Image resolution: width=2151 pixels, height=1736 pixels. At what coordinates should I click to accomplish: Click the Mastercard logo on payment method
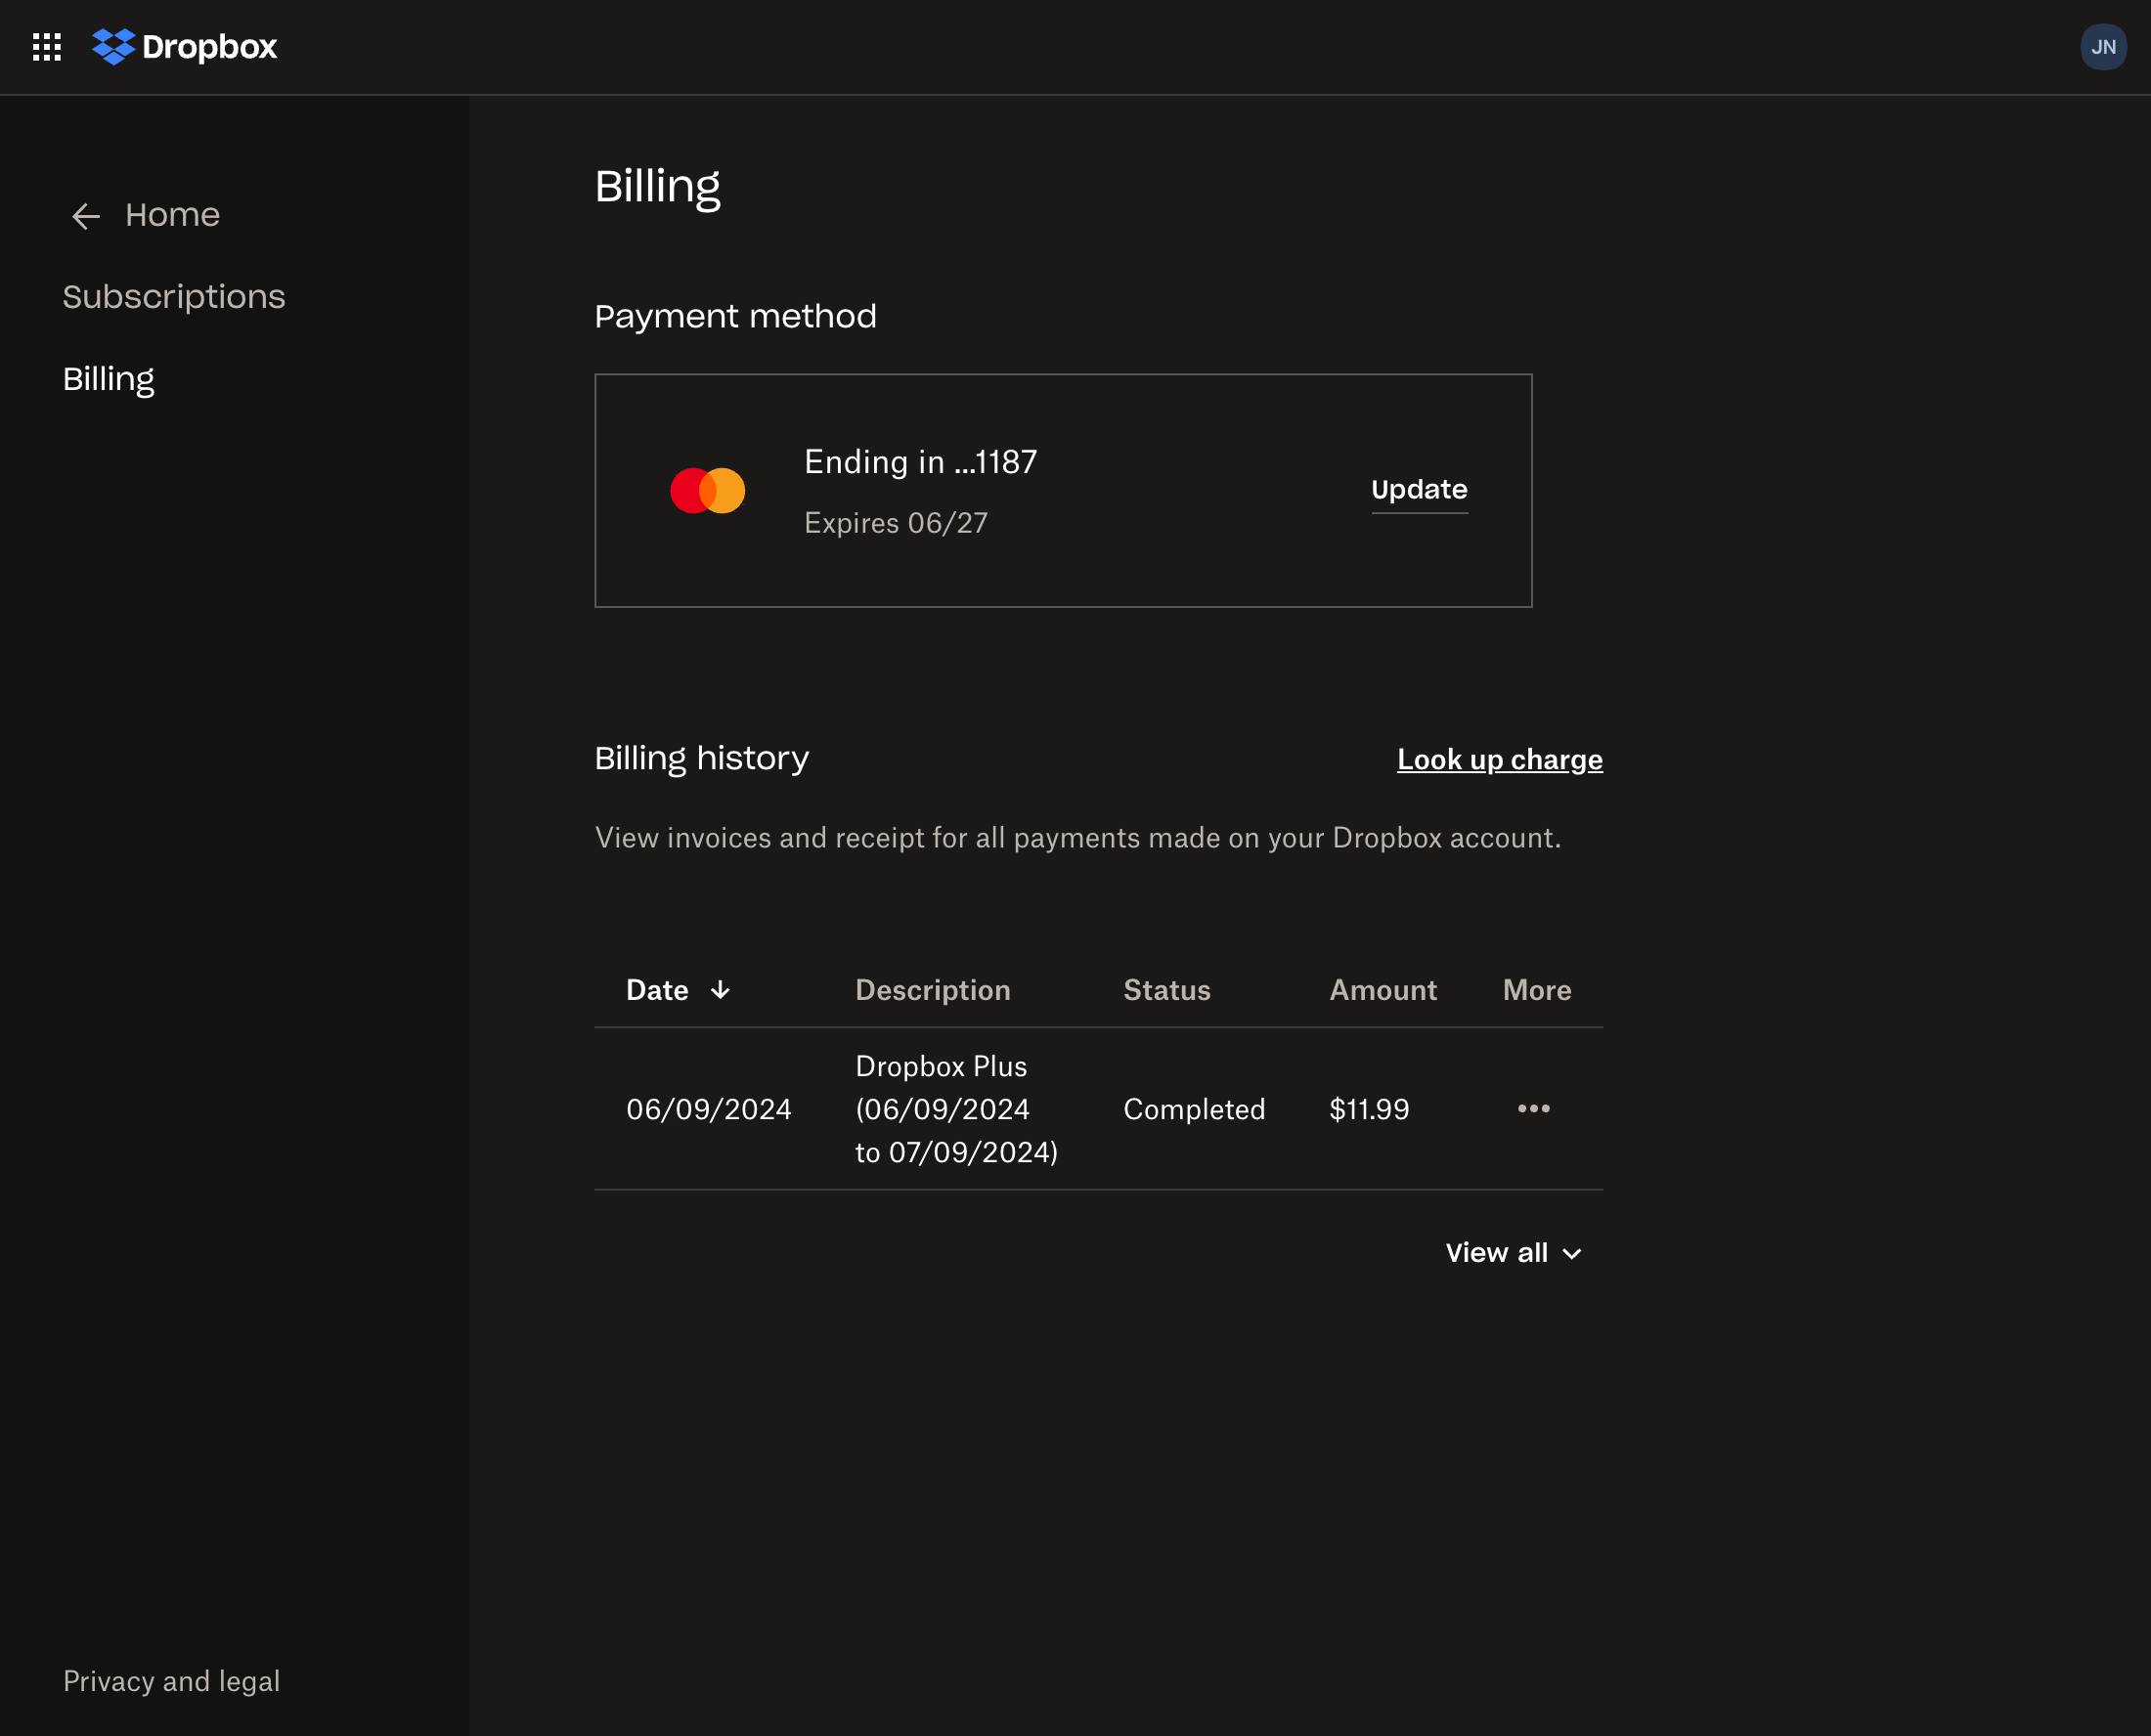[x=707, y=489]
